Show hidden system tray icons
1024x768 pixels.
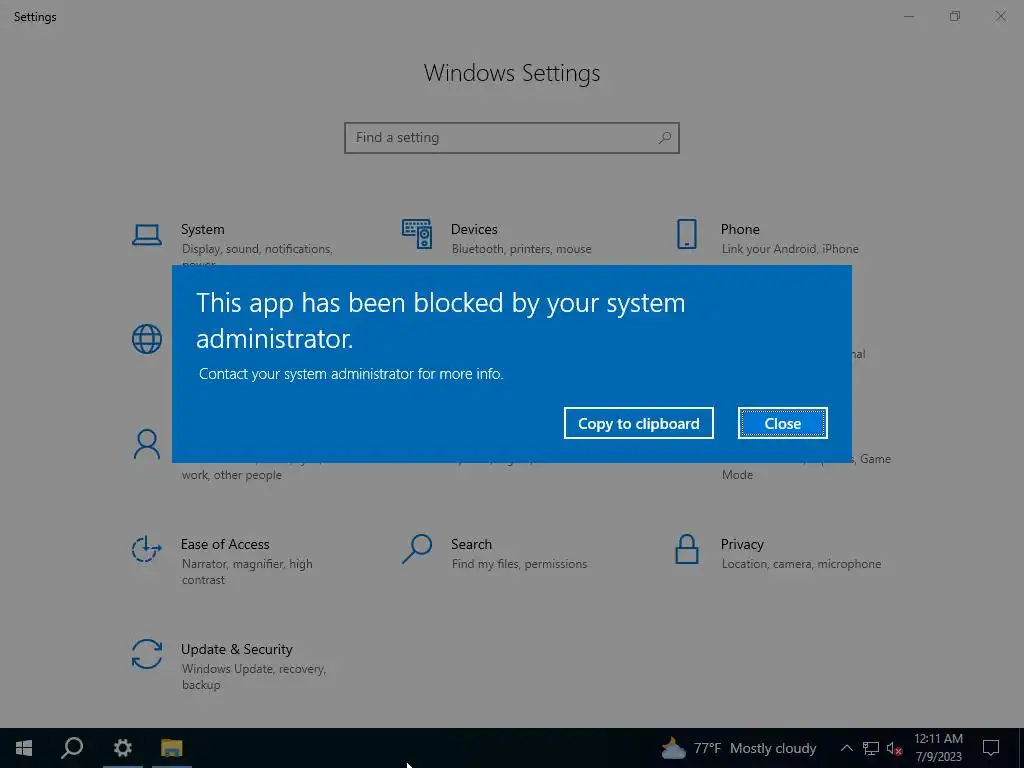tap(846, 748)
